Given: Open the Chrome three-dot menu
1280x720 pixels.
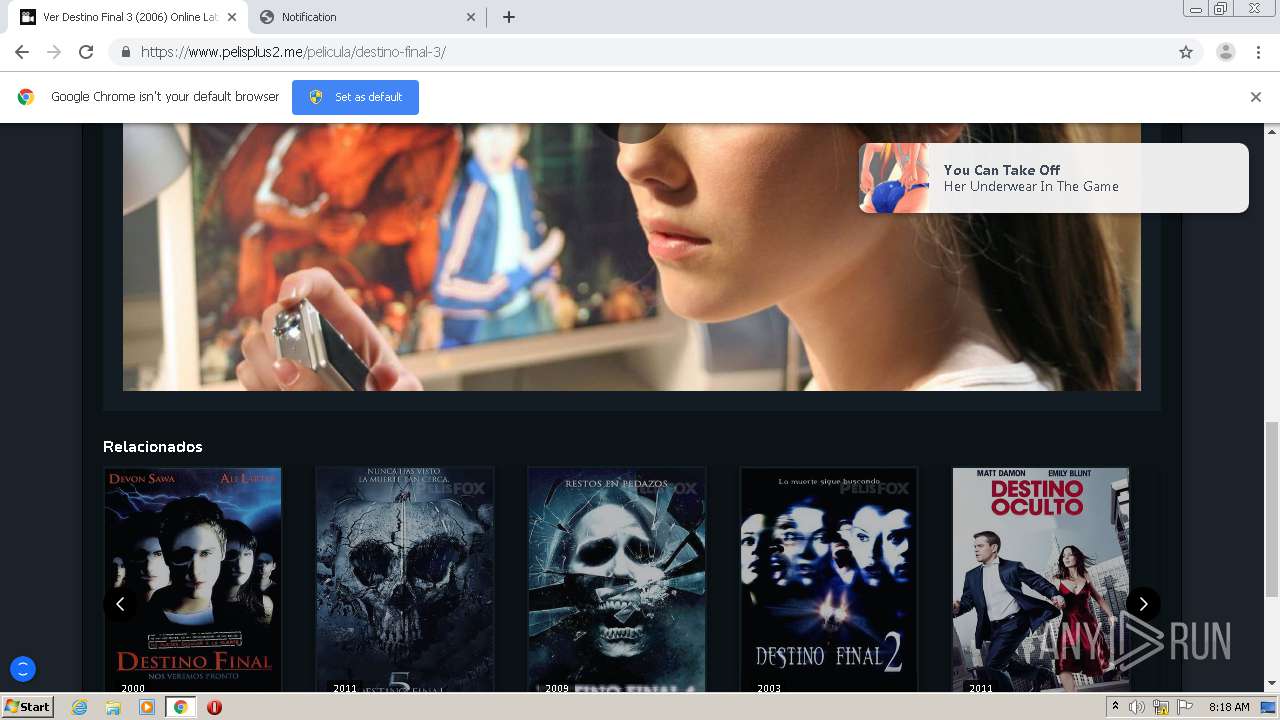Looking at the screenshot, I should [1258, 52].
